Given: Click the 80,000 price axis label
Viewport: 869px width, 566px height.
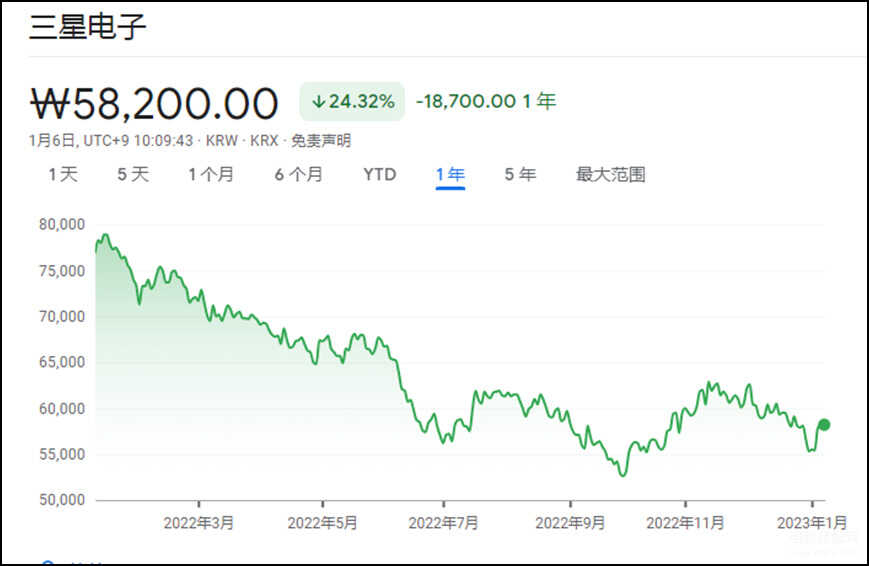Looking at the screenshot, I should point(62,225).
